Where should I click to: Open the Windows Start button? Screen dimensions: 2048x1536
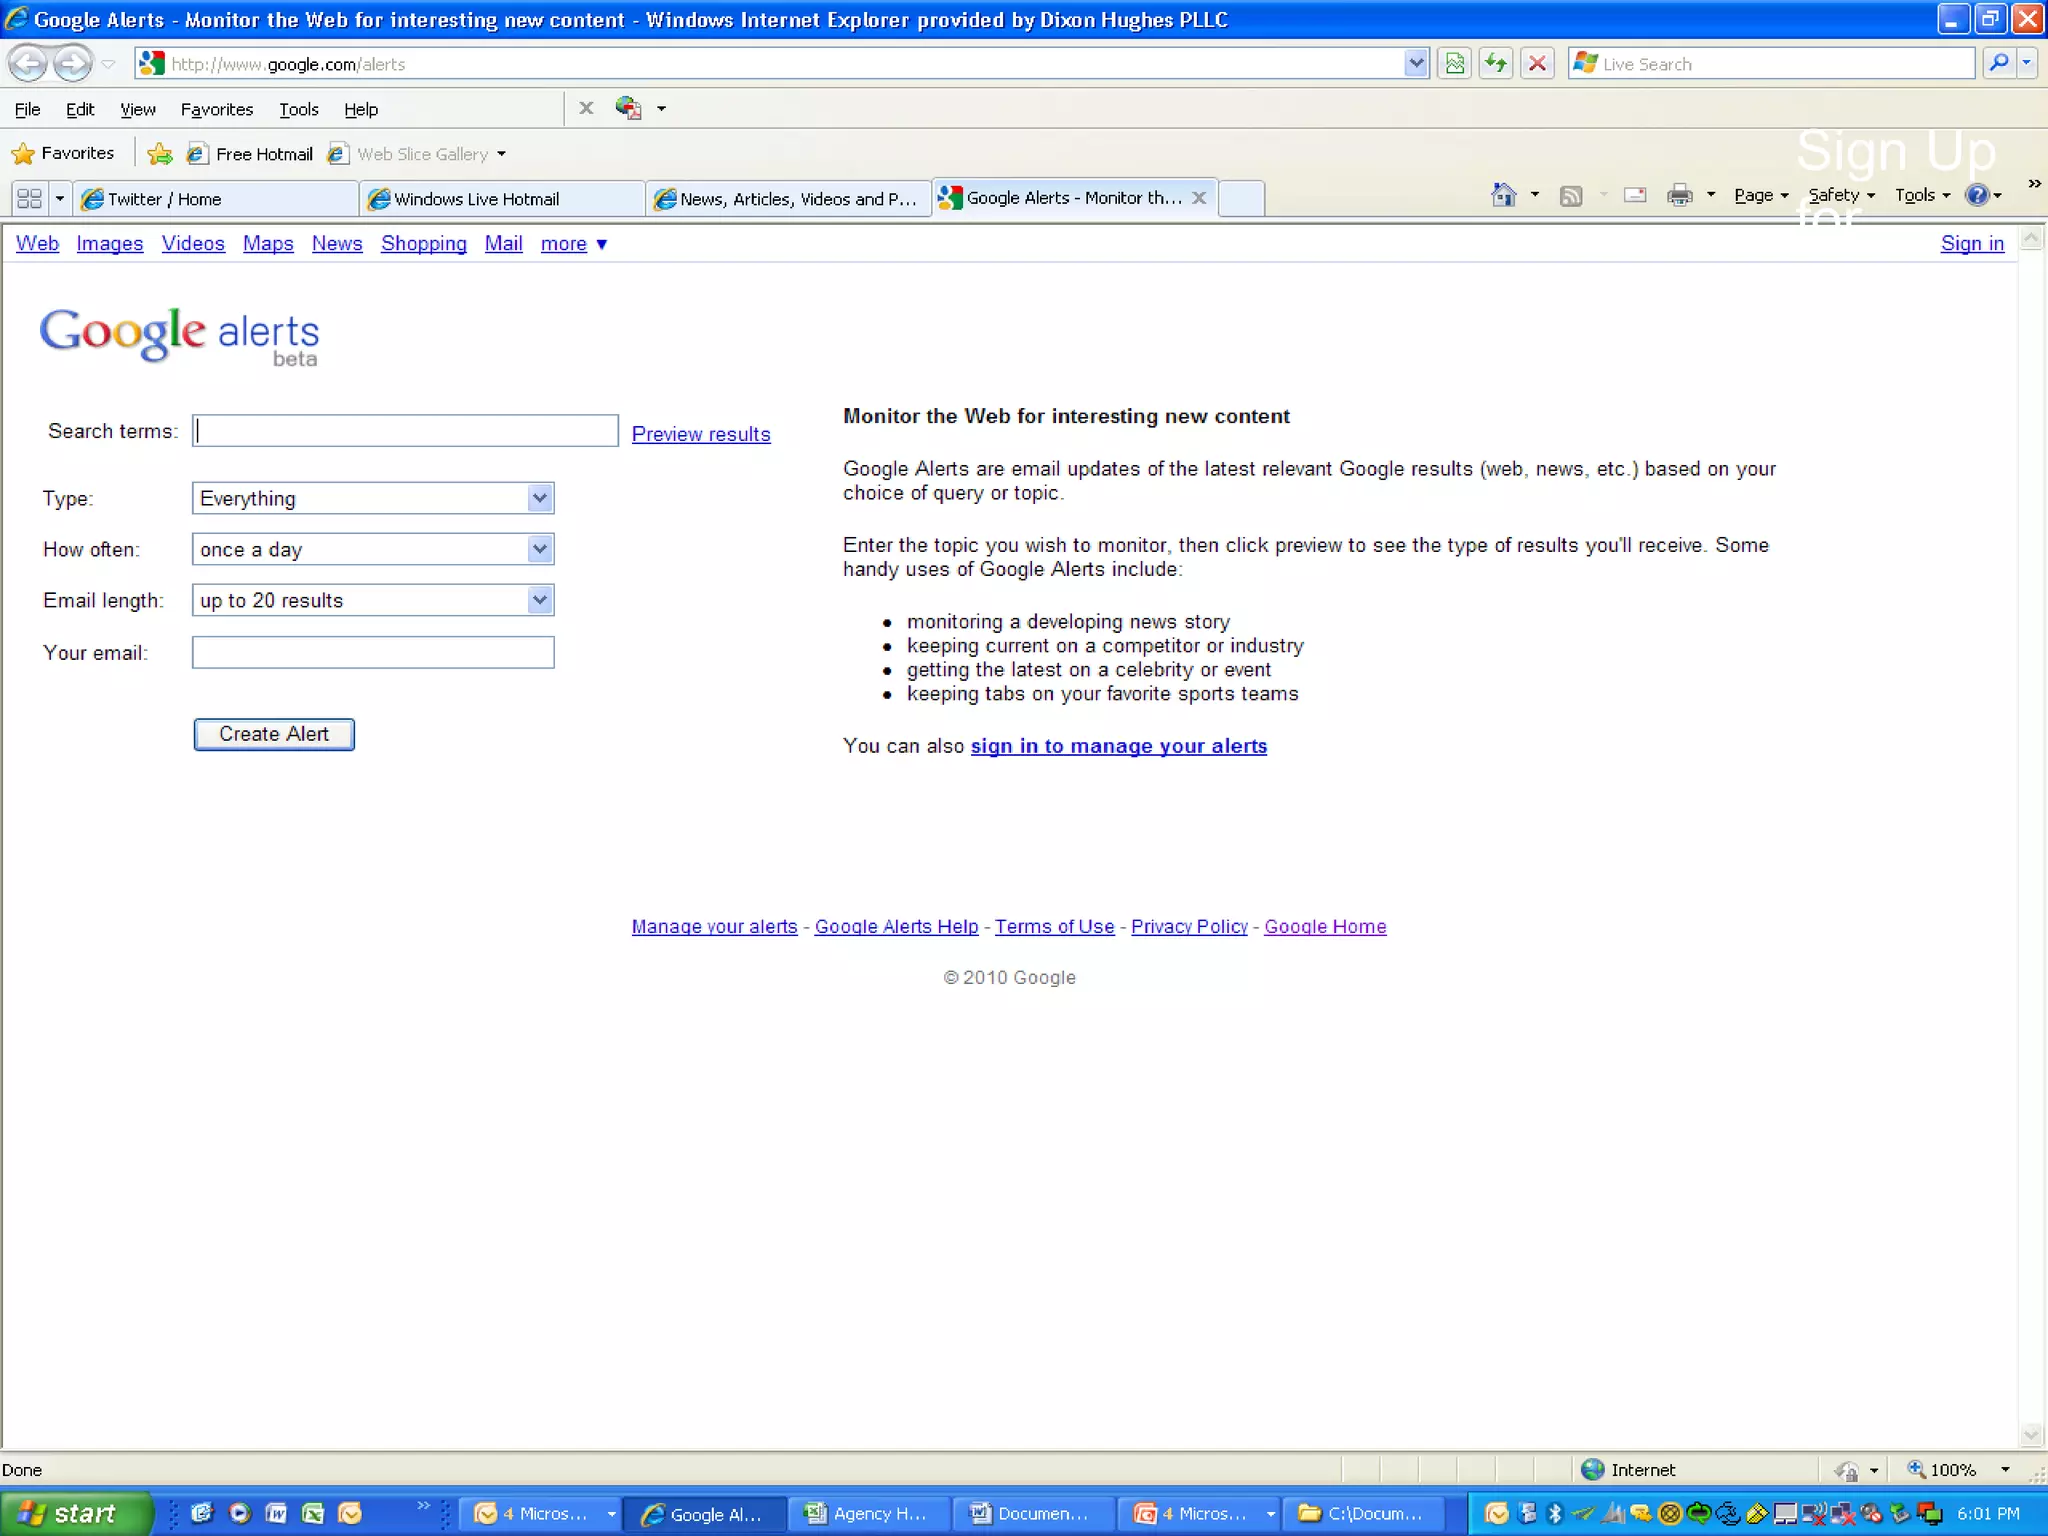pos(72,1513)
